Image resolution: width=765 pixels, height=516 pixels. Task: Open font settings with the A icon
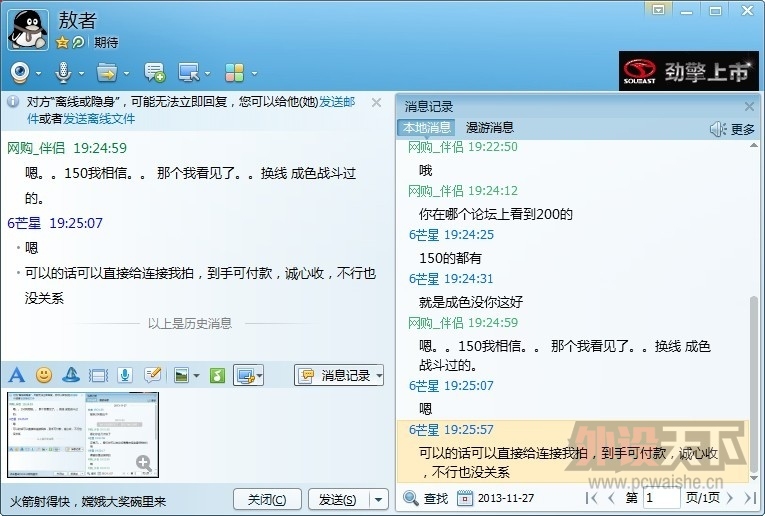click(x=17, y=375)
